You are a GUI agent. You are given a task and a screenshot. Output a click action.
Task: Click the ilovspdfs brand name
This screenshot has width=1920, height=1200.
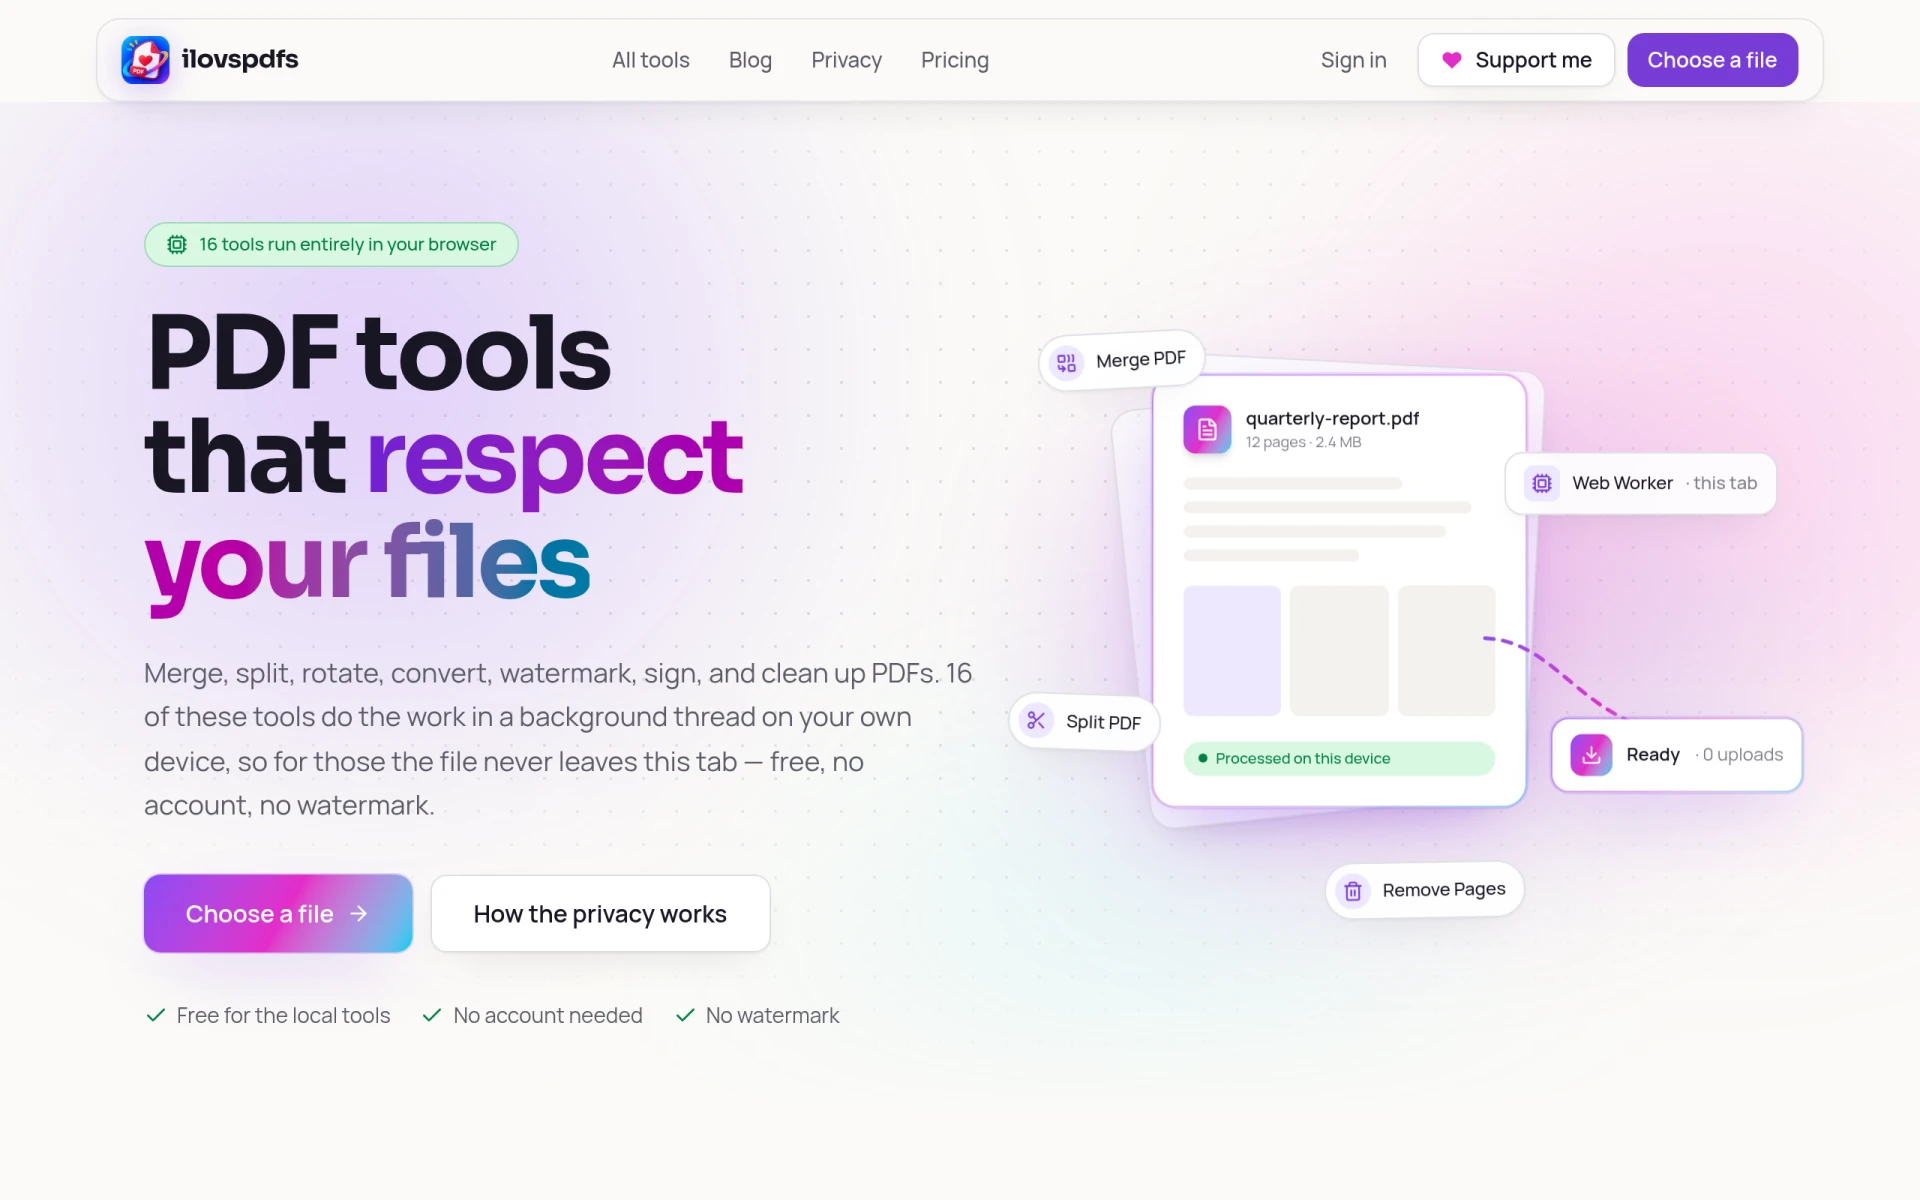pos(240,59)
